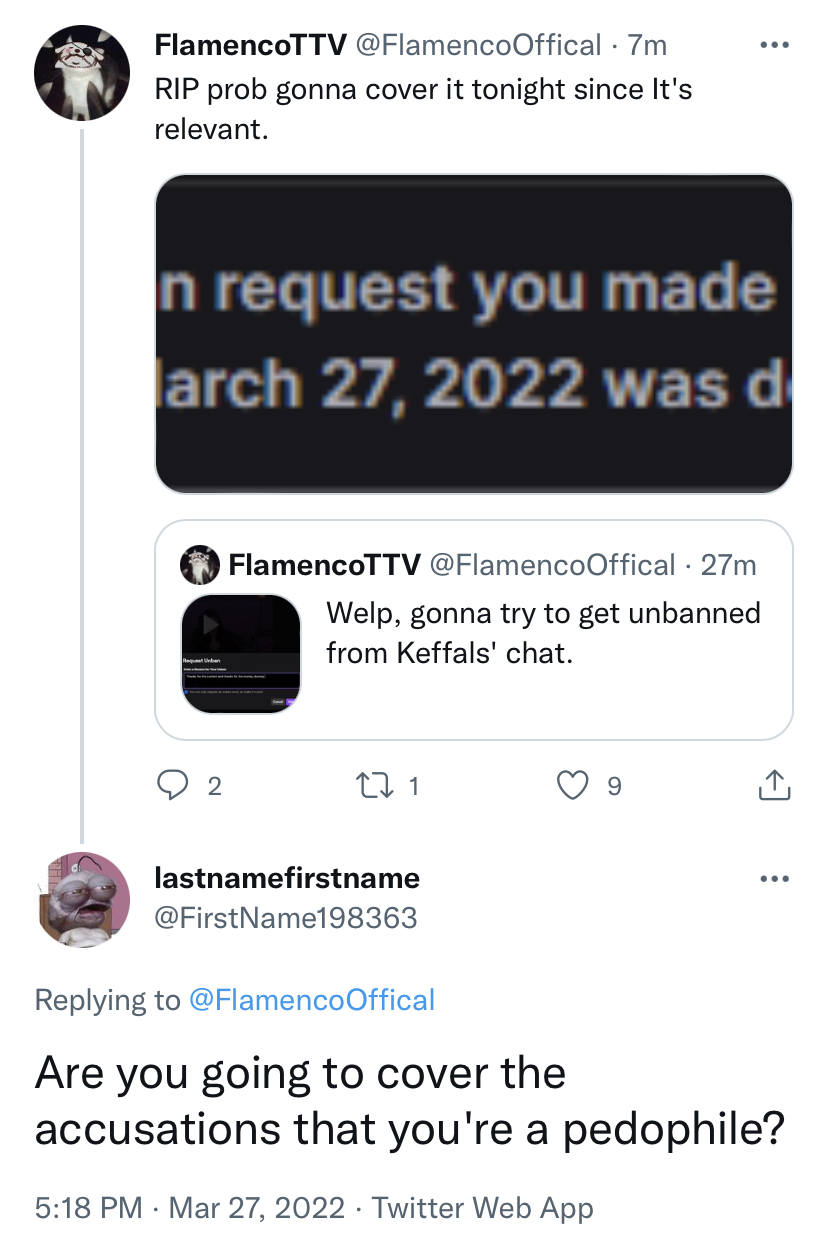This screenshot has width=816, height=1253.
Task: Click the 7m timestamp on the top tweet
Action: 647,45
